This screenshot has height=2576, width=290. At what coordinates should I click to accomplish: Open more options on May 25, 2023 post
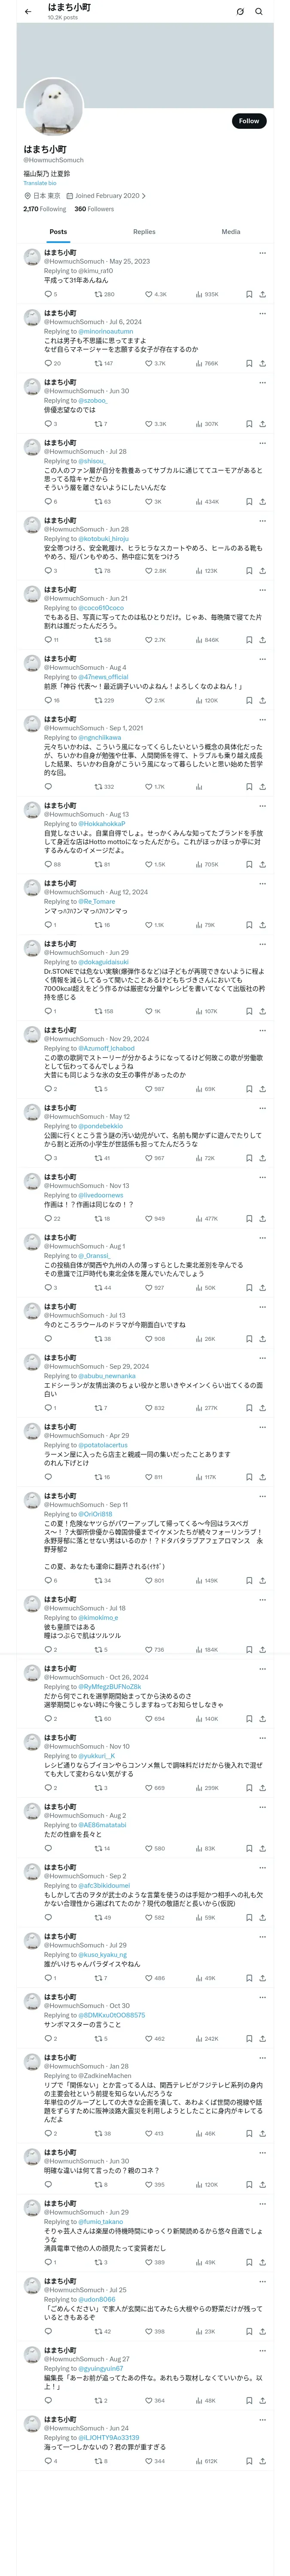[x=262, y=253]
